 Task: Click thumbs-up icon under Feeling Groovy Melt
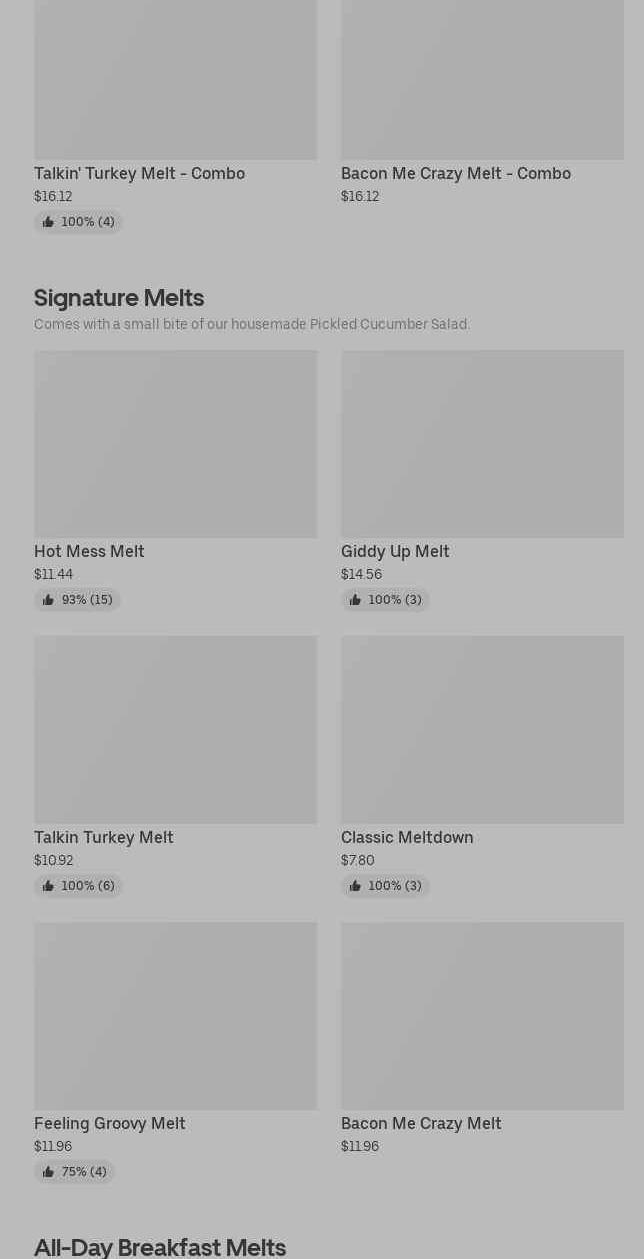coord(48,1172)
